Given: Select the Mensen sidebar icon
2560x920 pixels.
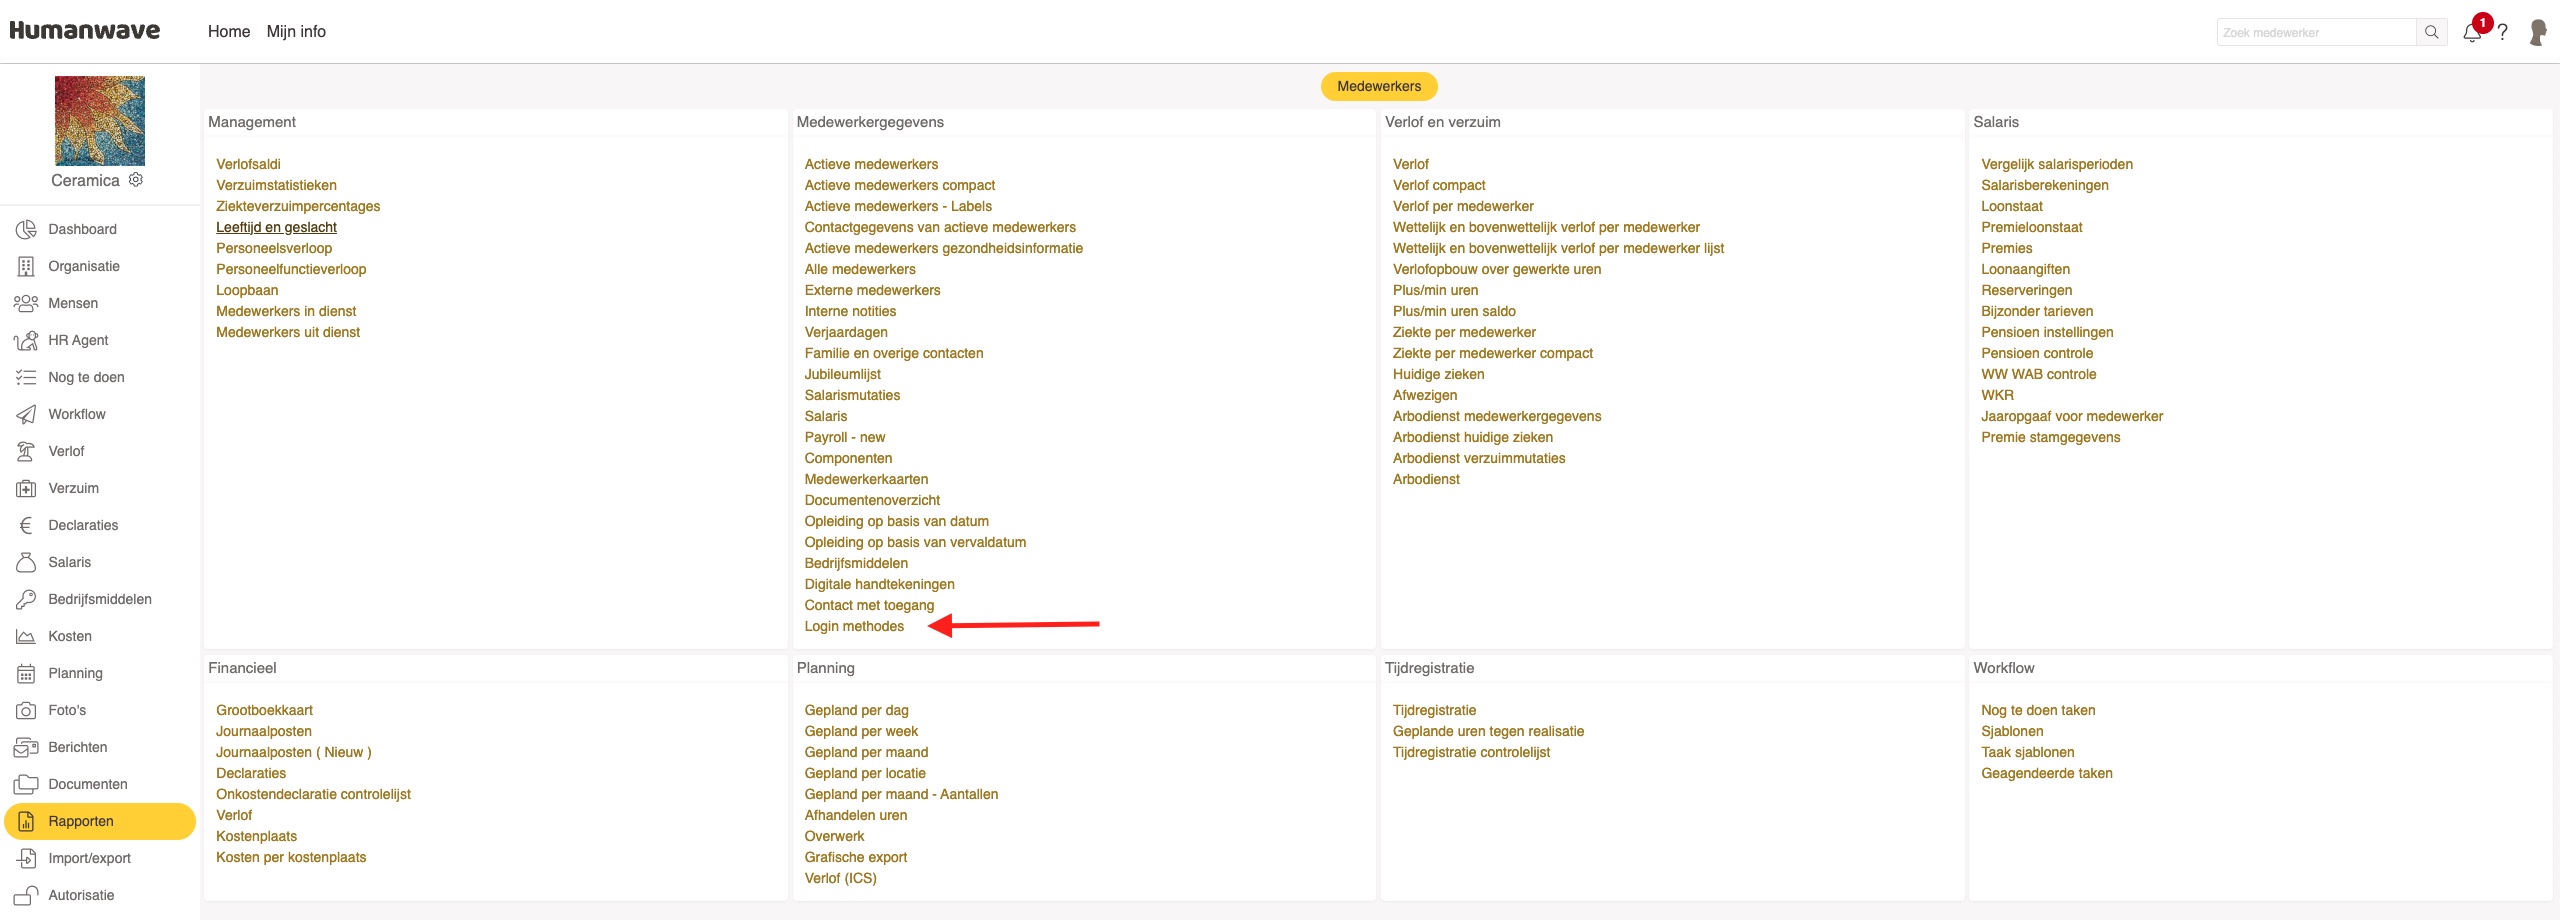Looking at the screenshot, I should 27,303.
